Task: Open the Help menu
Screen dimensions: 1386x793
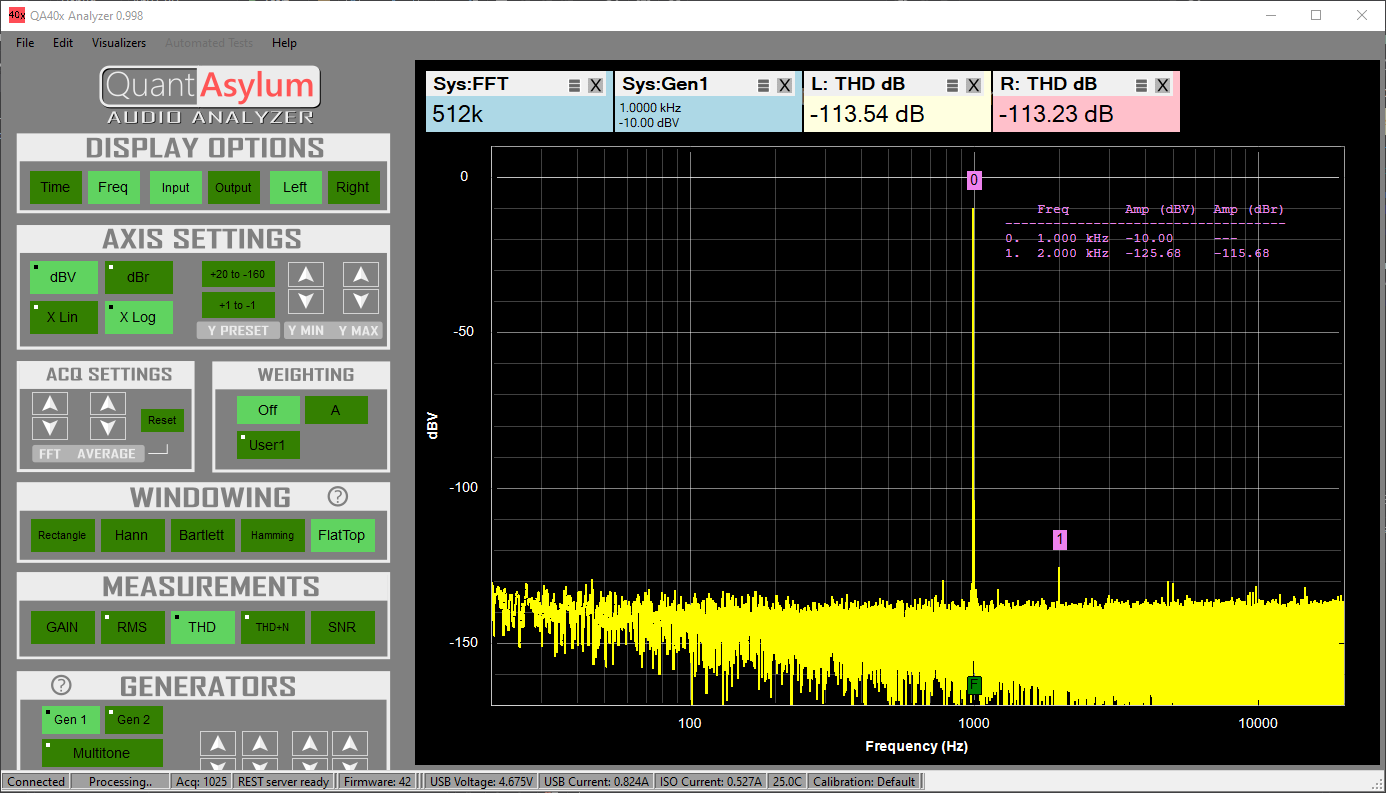Action: click(284, 43)
